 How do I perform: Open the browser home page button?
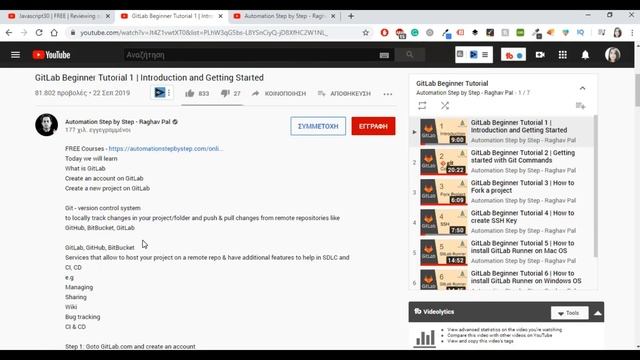point(54,33)
